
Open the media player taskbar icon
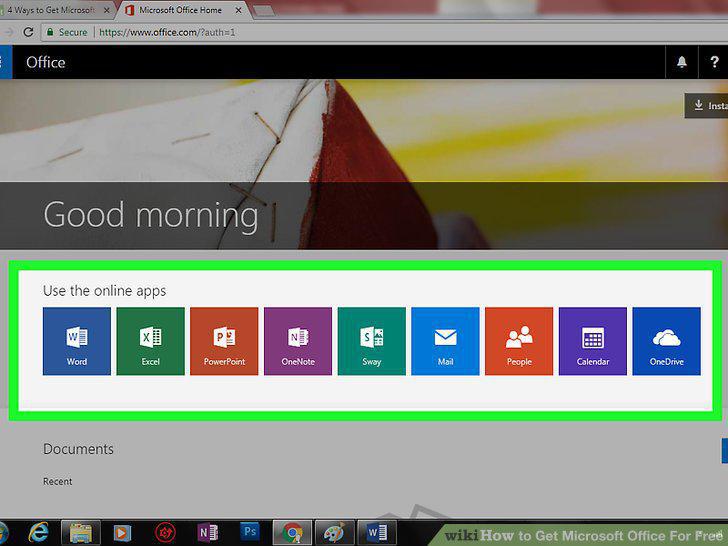[123, 533]
